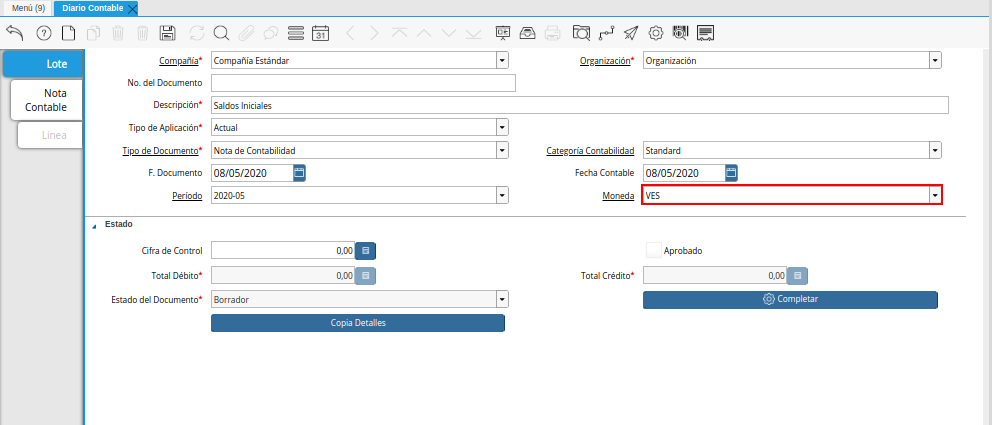
Task: Click the last toolbar certificate icon
Action: (x=705, y=33)
